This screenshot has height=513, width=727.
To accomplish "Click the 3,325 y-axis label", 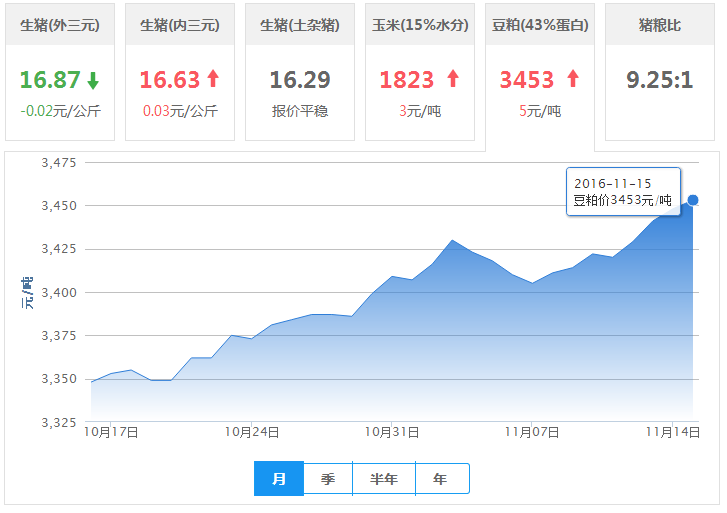I will [59, 423].
